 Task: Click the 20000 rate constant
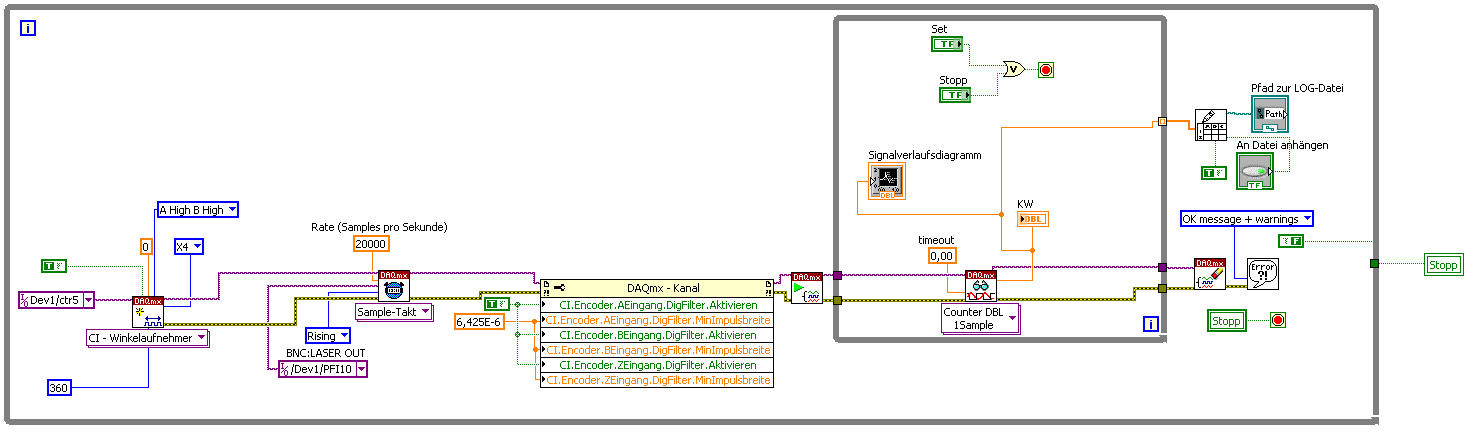coord(371,244)
